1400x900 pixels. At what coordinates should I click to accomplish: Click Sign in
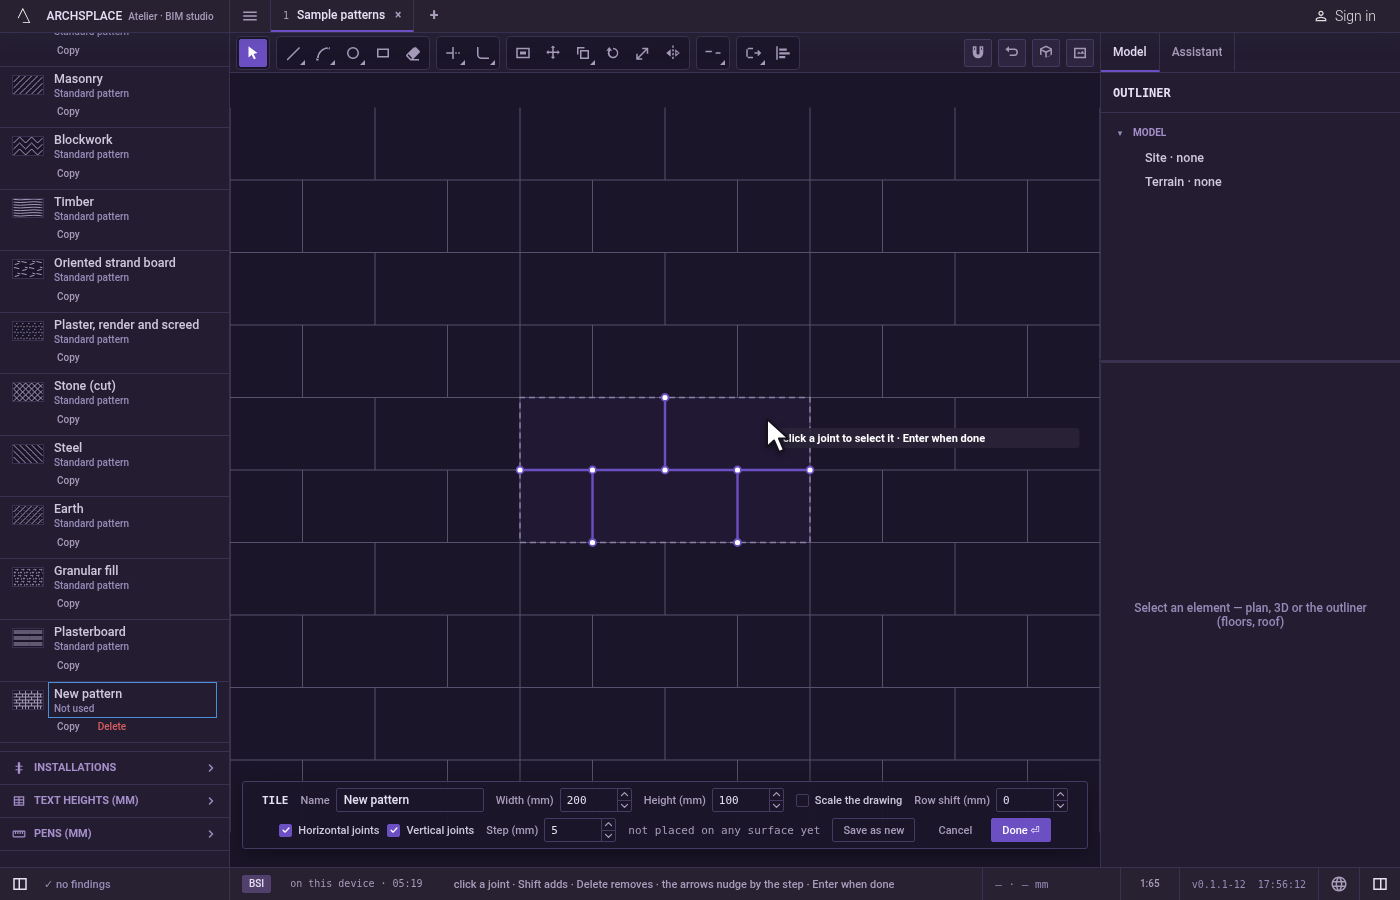tap(1345, 16)
